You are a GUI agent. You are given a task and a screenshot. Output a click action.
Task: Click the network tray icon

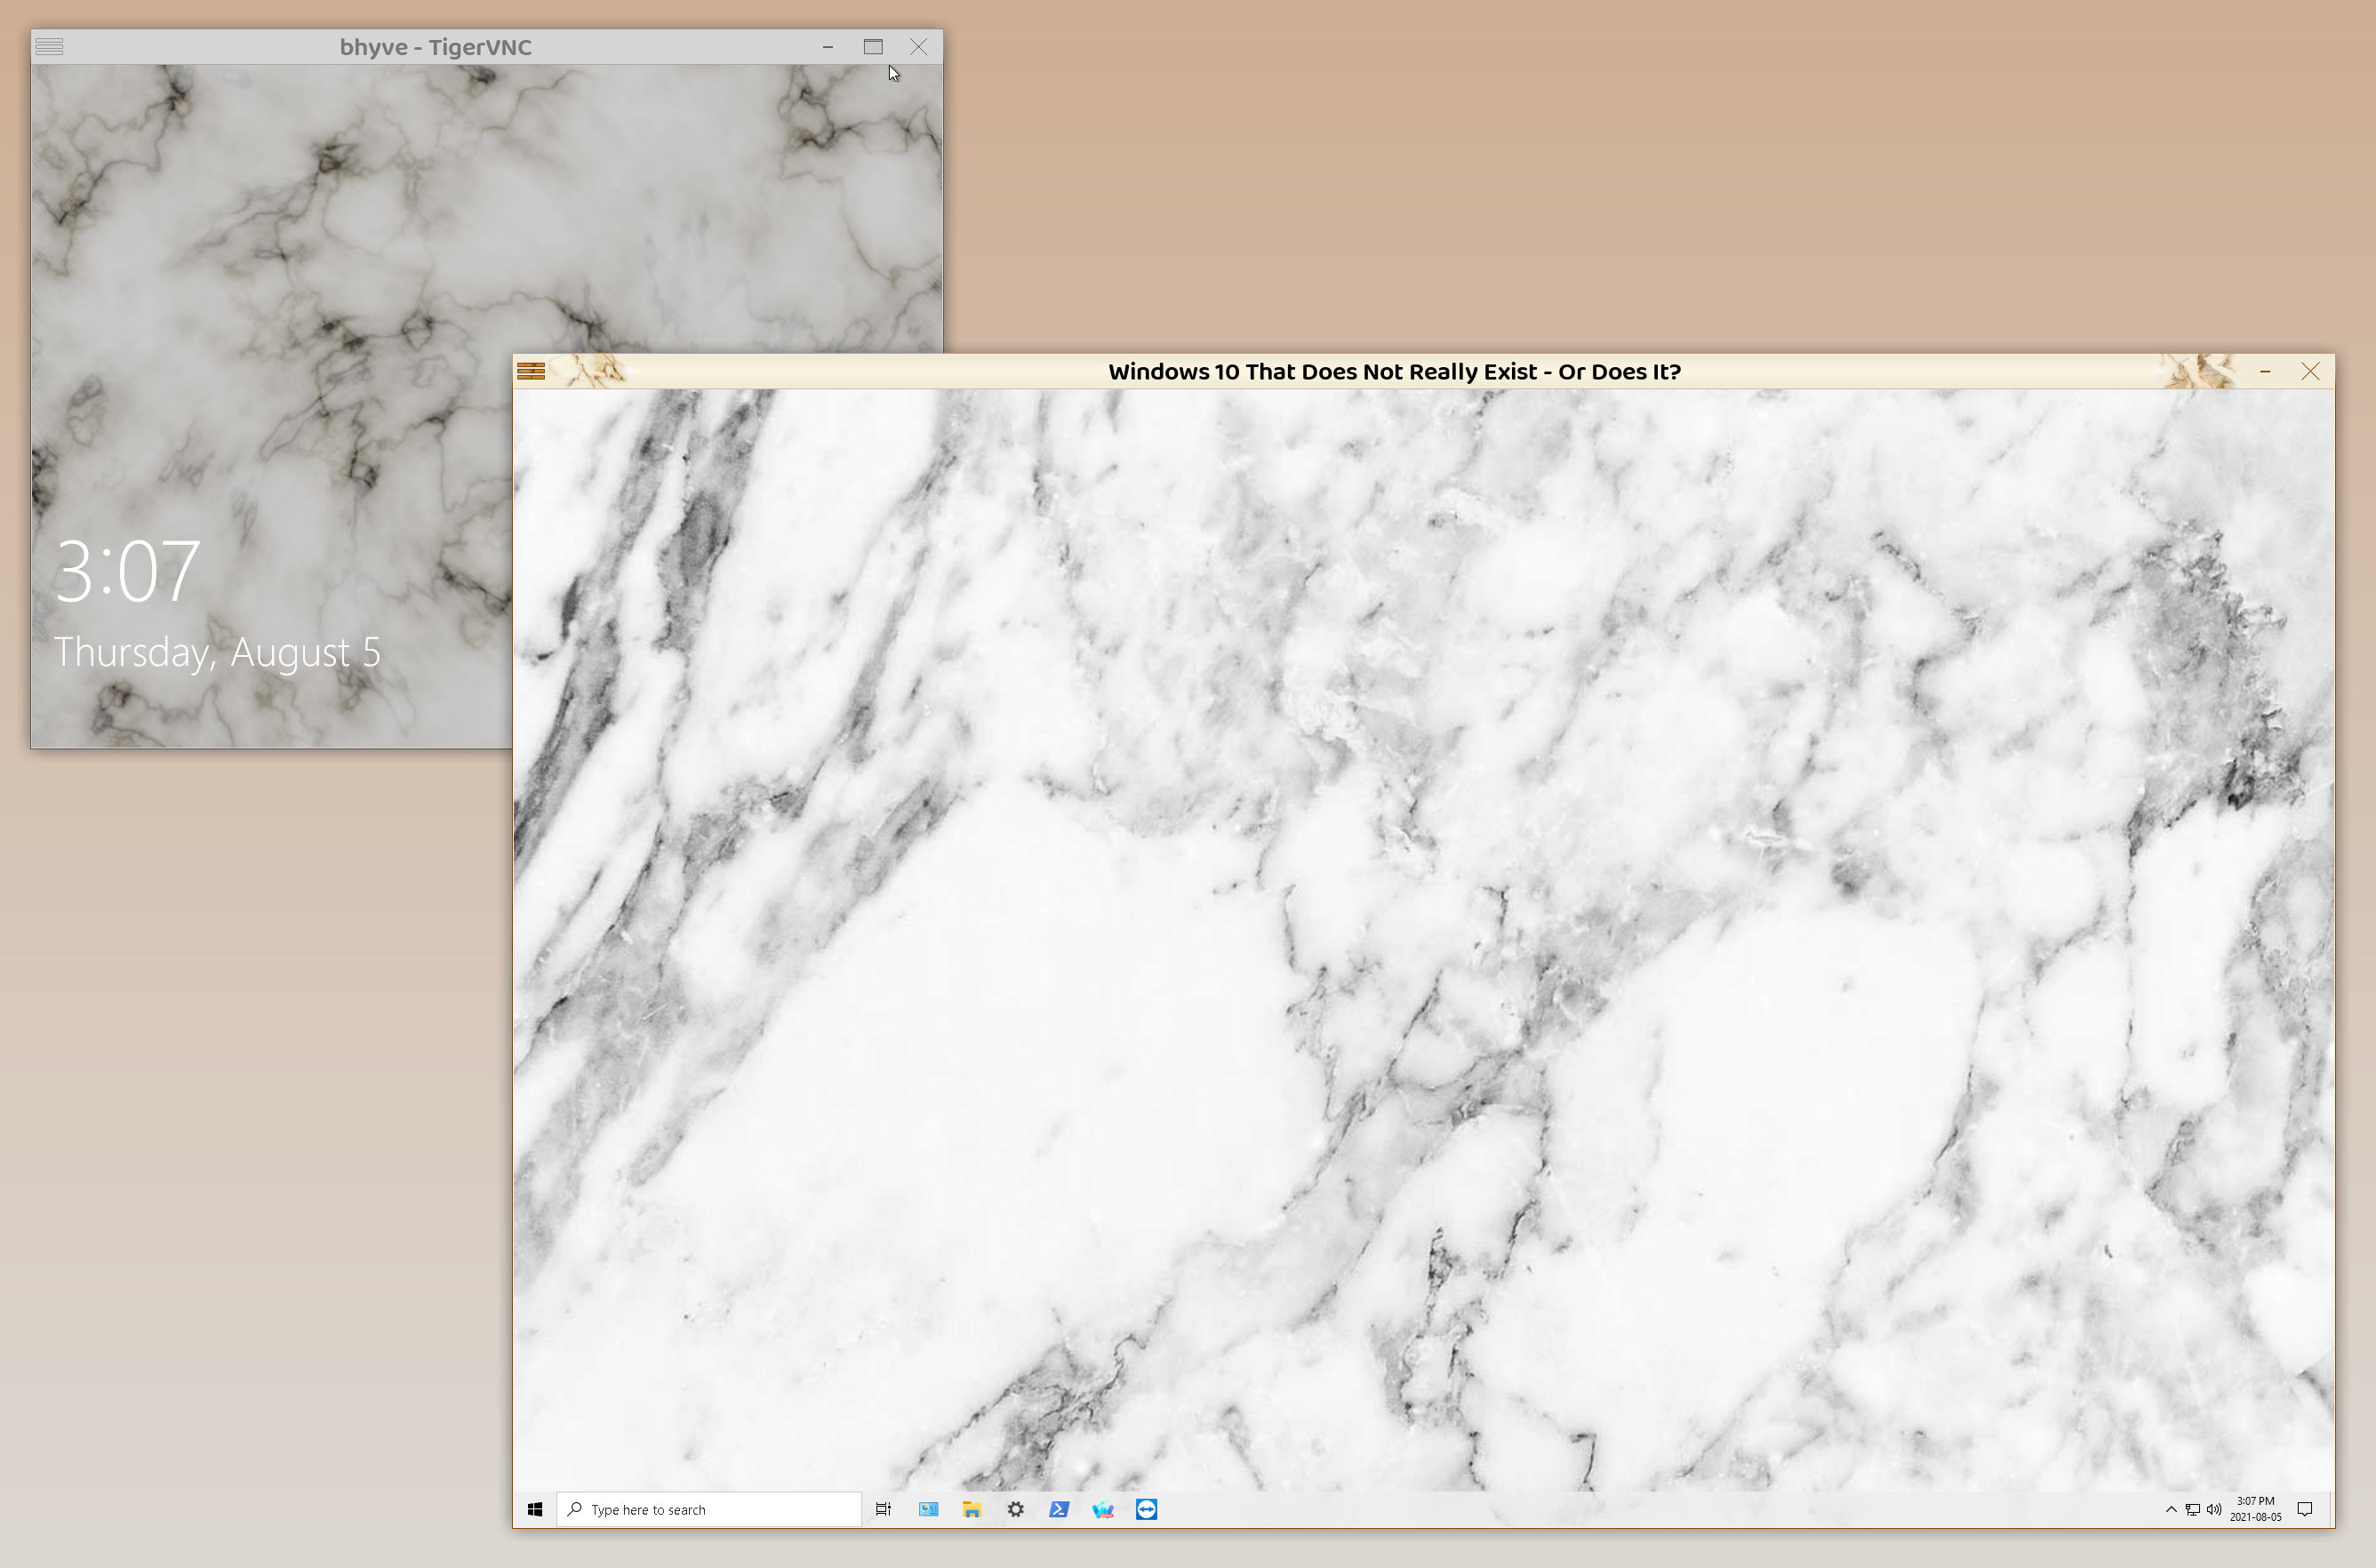click(x=2192, y=1509)
